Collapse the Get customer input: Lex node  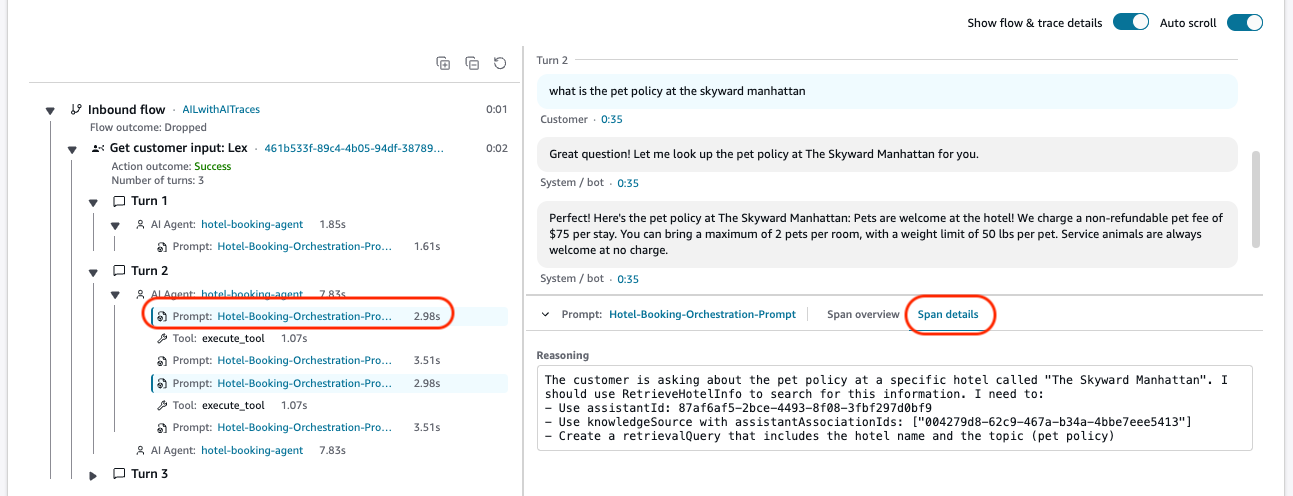[x=72, y=149]
